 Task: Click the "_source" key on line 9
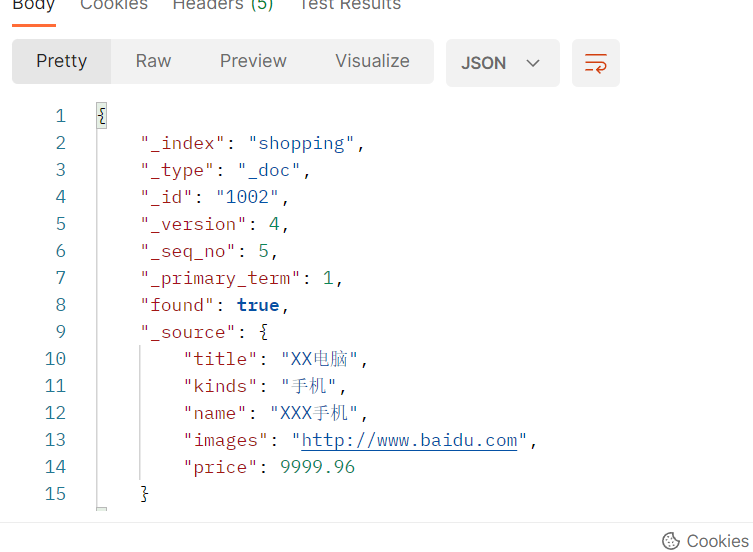click(x=188, y=332)
